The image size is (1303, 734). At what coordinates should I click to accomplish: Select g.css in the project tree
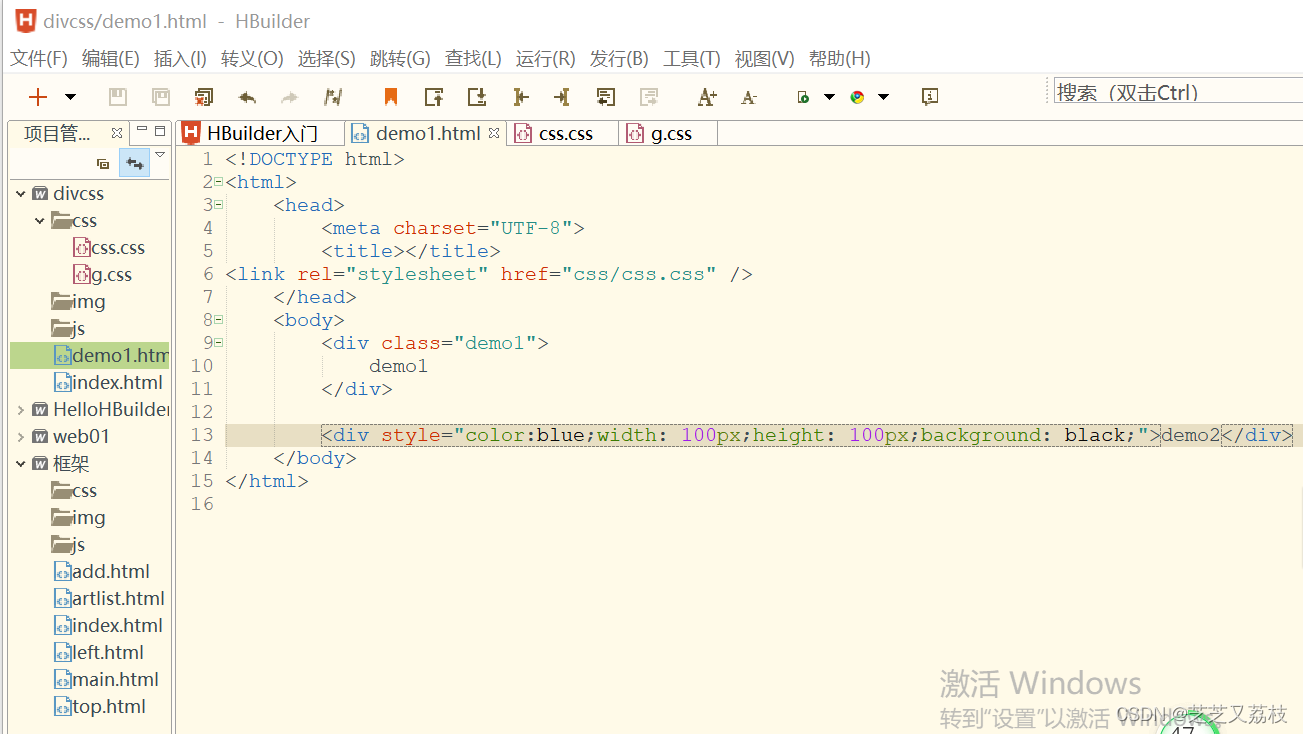(104, 275)
